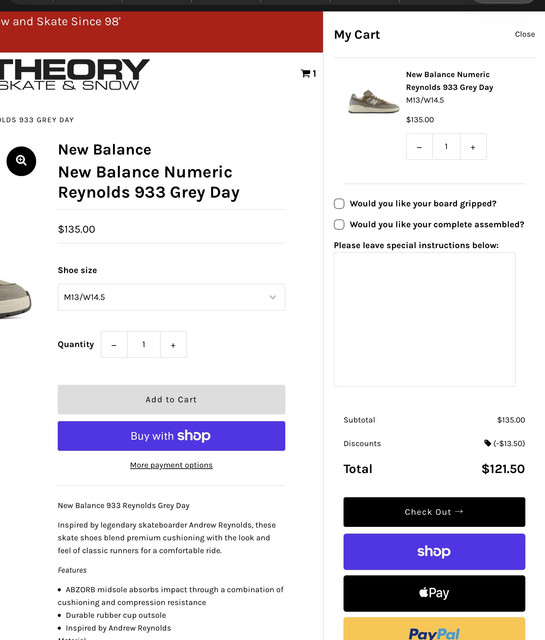
Task: Increase product page quantity with plus
Action: [173, 345]
